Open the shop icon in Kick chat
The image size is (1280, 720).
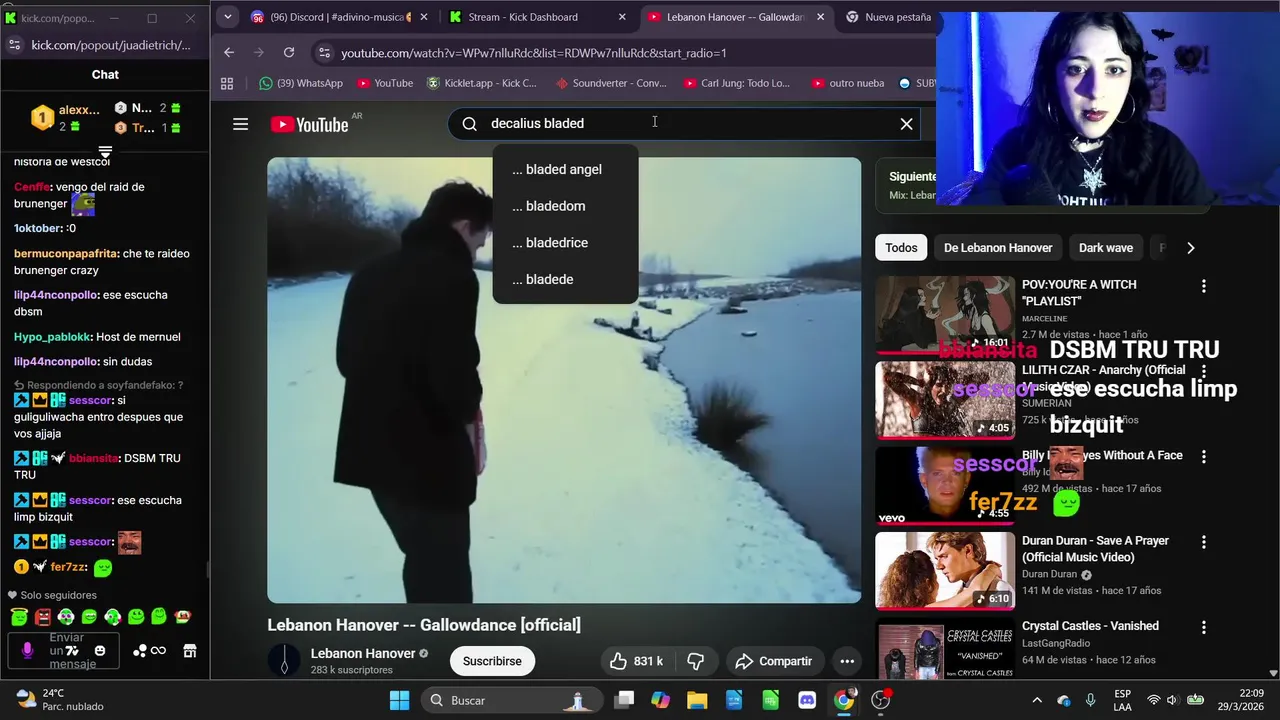(x=189, y=651)
